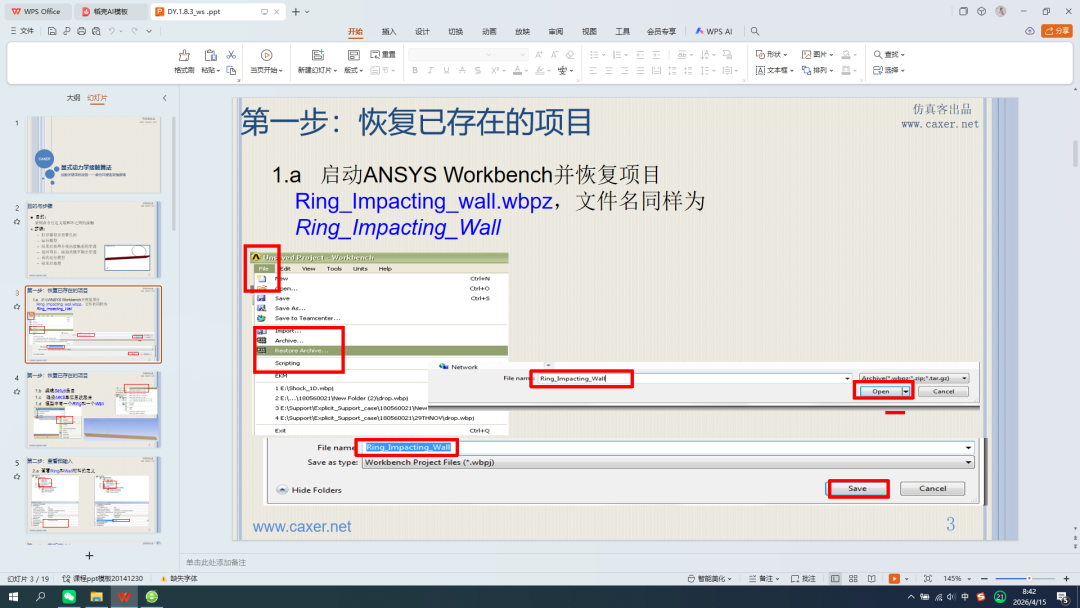
Task: Click Fit slide to window icon
Action: 928,578
